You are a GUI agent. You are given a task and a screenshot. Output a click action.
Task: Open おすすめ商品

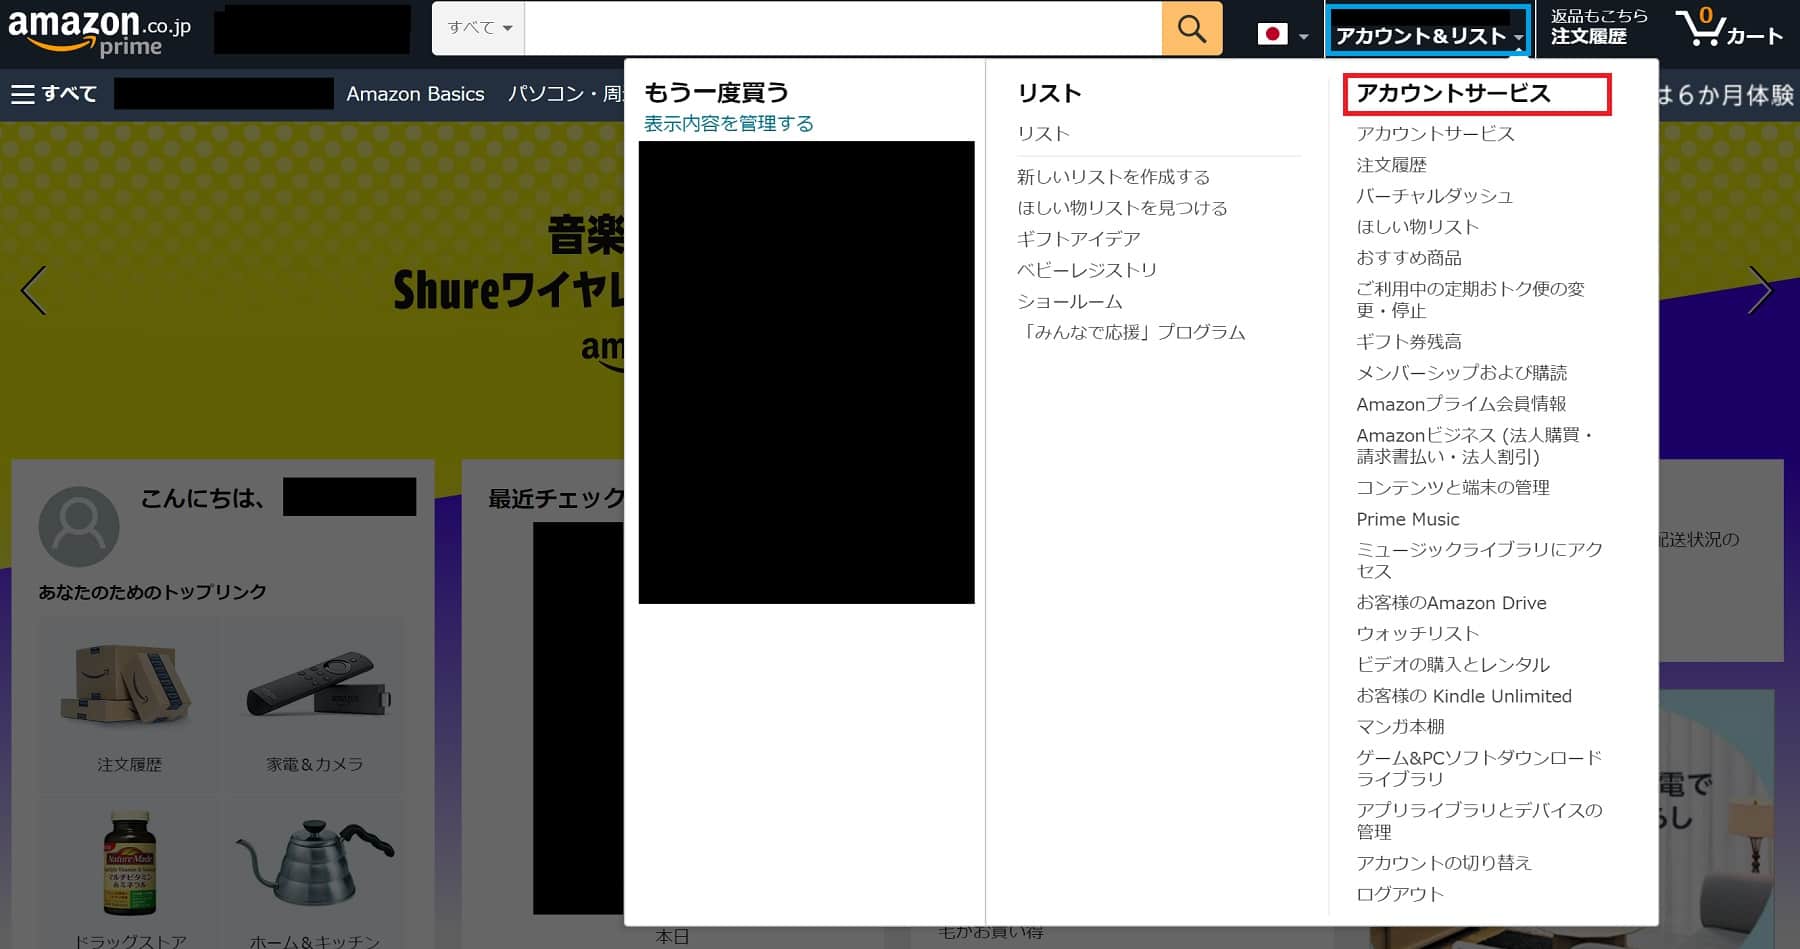tap(1408, 258)
